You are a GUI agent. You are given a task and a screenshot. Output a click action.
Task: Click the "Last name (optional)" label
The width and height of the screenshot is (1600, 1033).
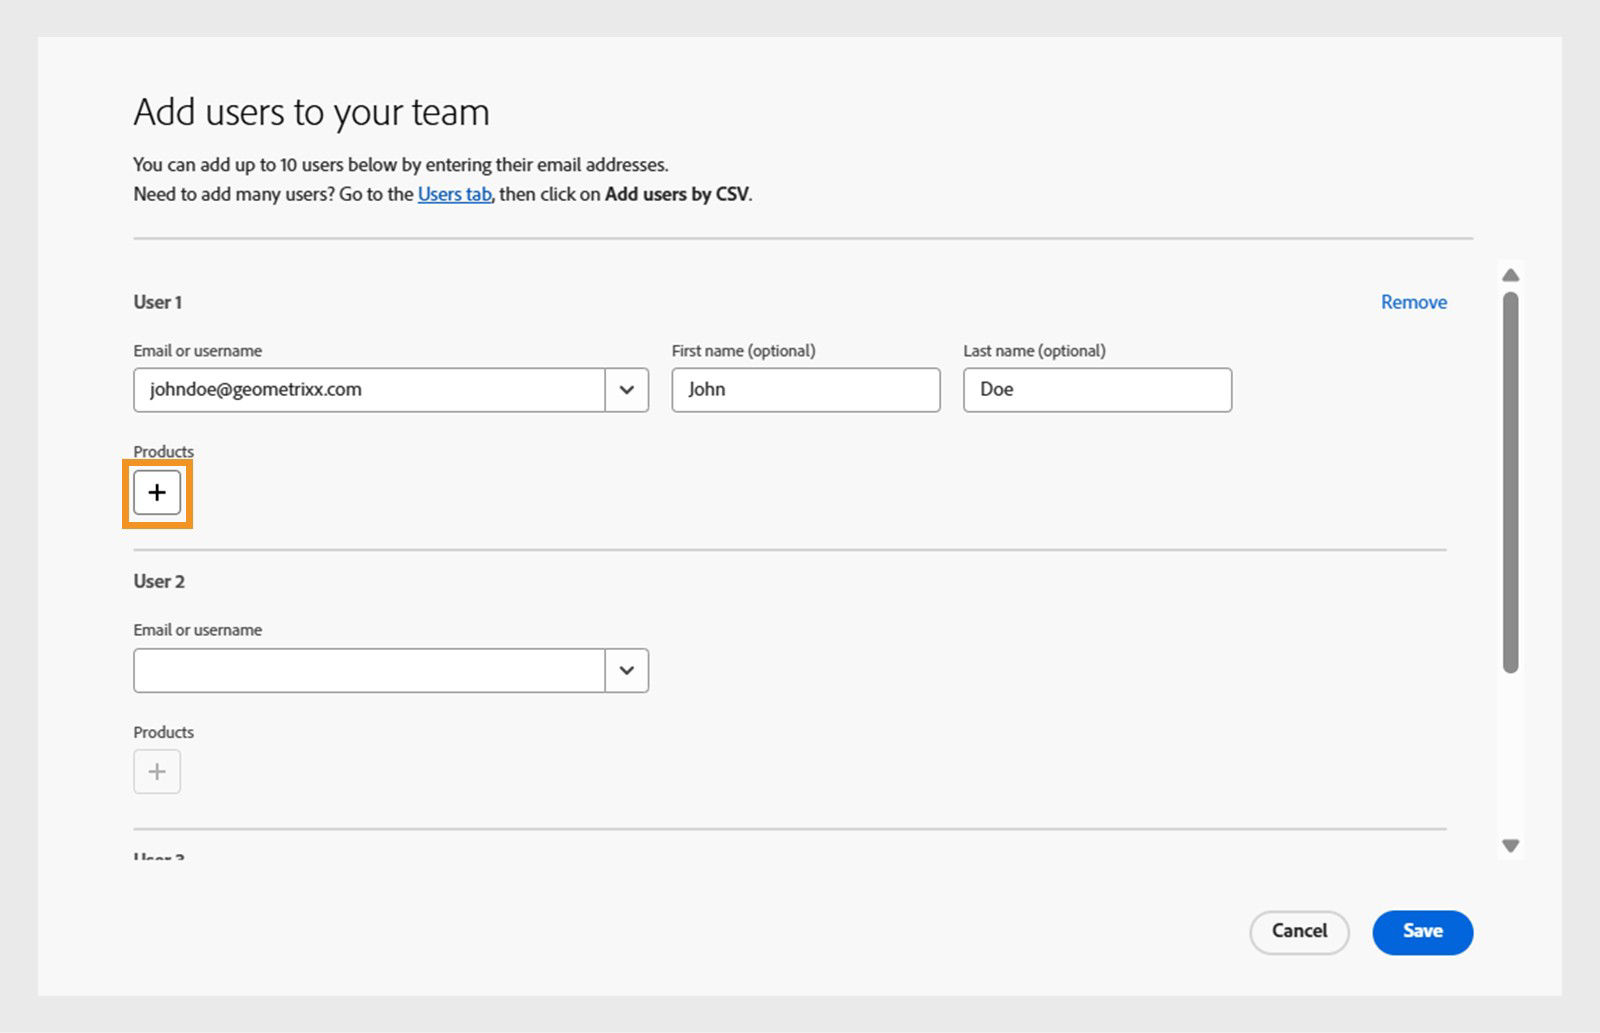pos(1034,351)
